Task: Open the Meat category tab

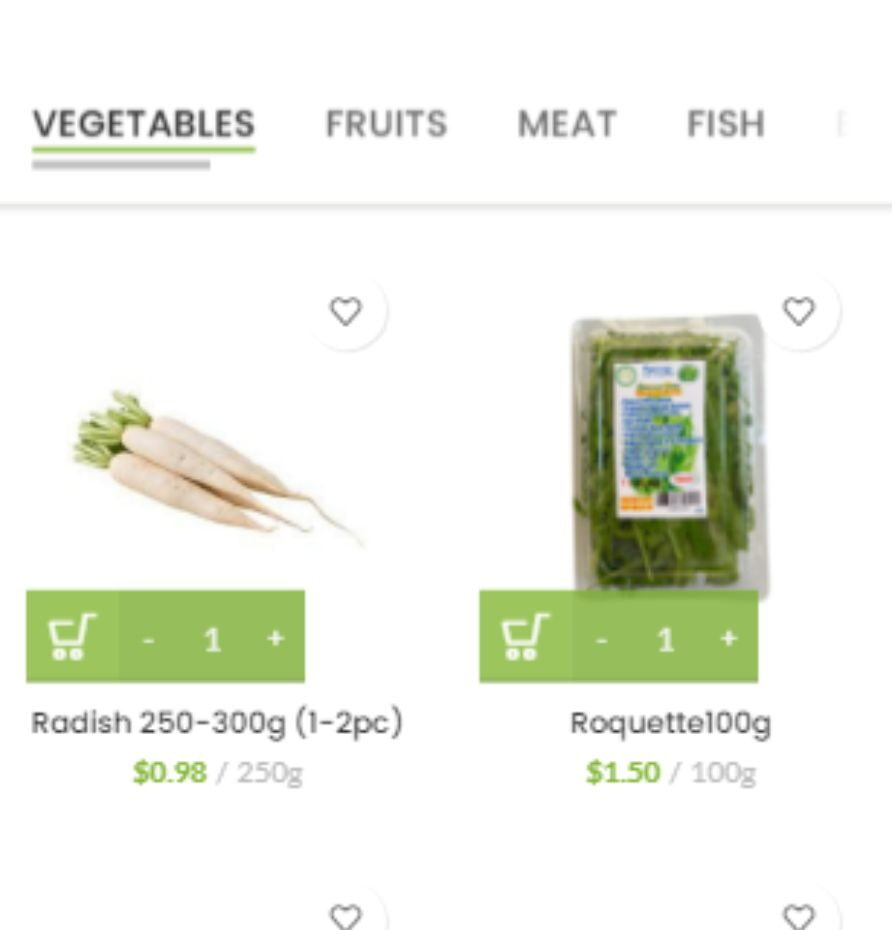Action: 566,124
